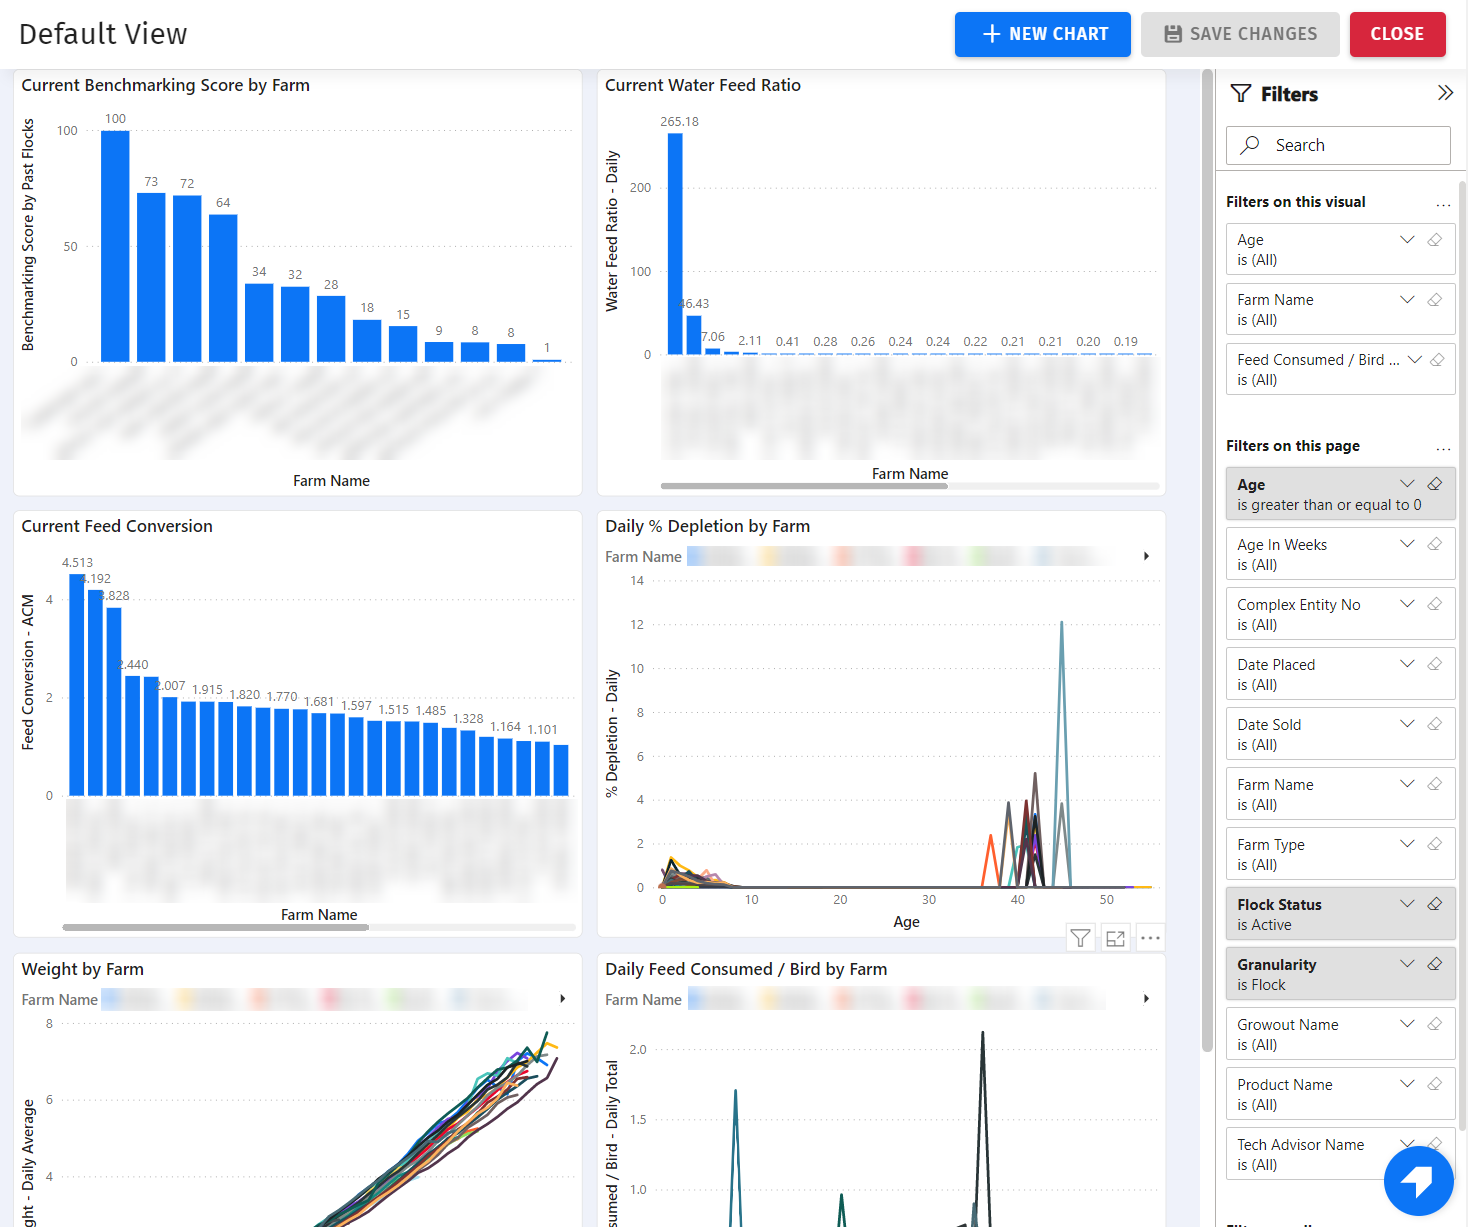This screenshot has height=1227, width=1468.
Task: Click the Flock Status is Active text
Action: tap(1264, 925)
